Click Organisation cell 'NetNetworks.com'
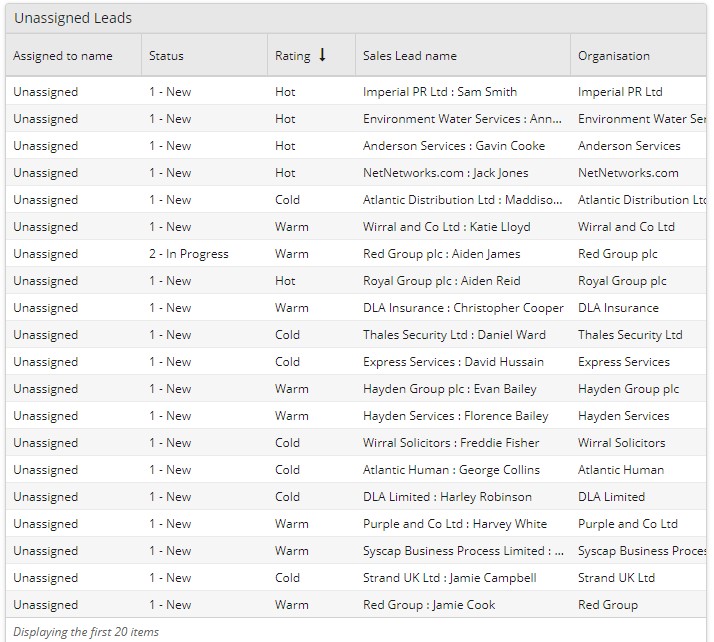 click(628, 173)
